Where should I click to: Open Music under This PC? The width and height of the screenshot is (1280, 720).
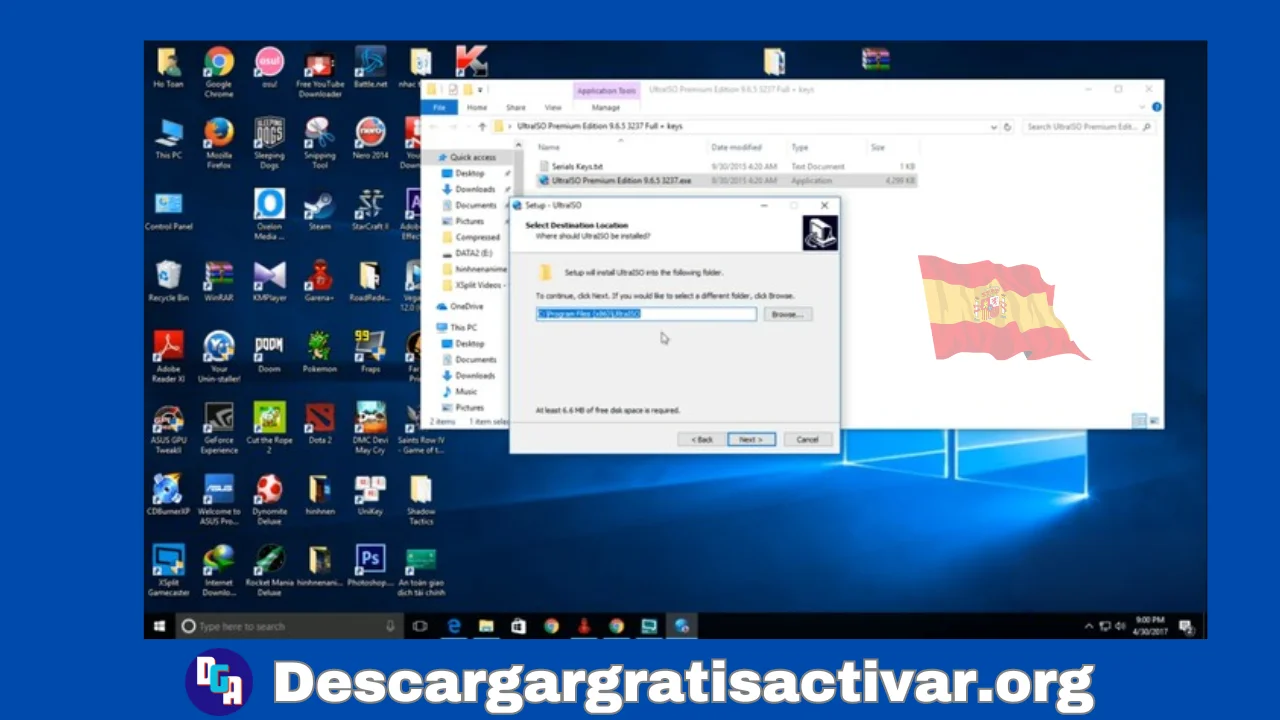tap(466, 391)
